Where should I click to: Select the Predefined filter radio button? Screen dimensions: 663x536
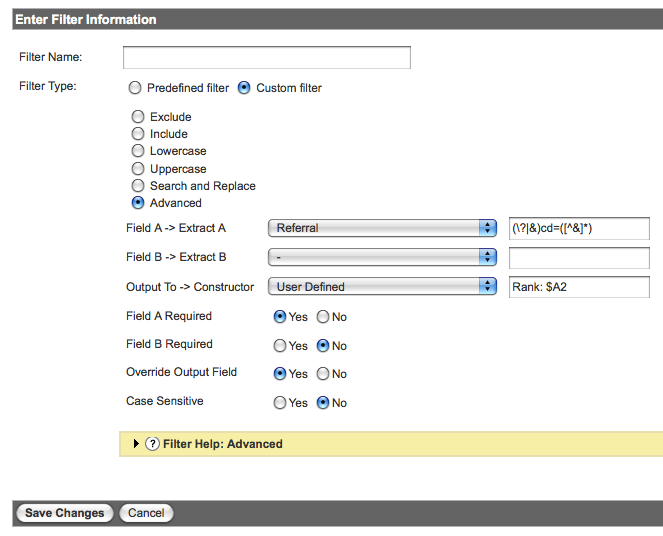pos(135,88)
